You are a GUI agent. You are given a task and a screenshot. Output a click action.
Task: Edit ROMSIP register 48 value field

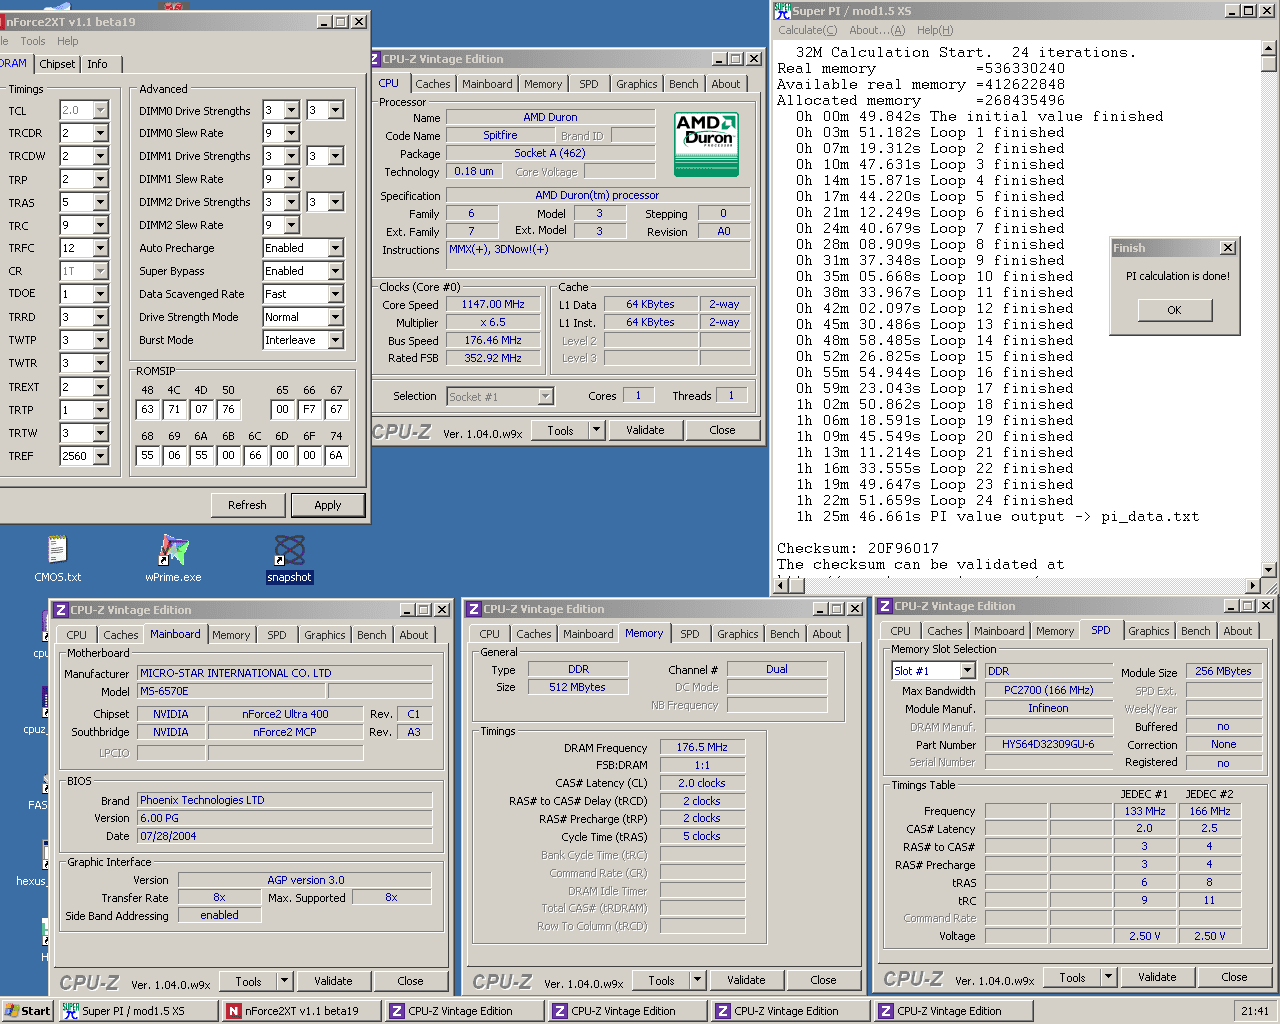tap(148, 409)
